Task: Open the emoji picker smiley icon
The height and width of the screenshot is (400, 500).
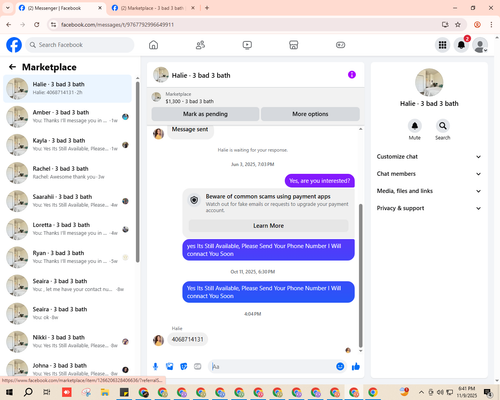Action: click(x=340, y=367)
